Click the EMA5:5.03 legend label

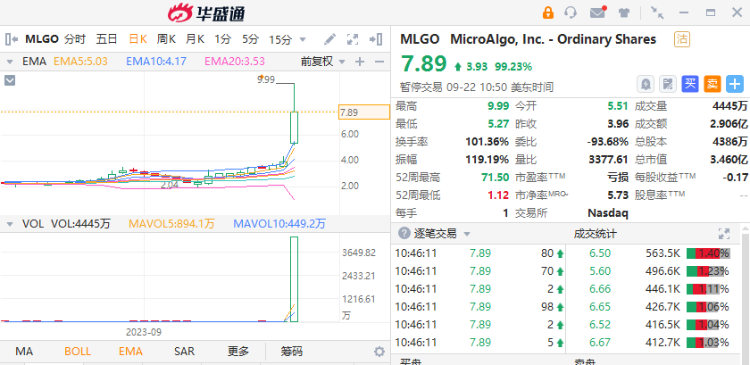(x=80, y=61)
